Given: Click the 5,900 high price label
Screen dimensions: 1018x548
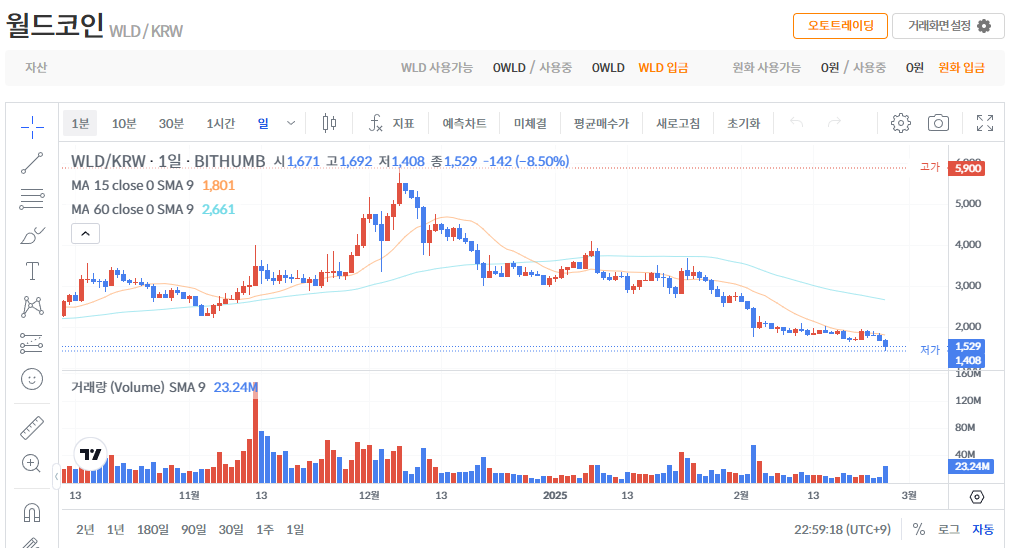Looking at the screenshot, I should 967,168.
